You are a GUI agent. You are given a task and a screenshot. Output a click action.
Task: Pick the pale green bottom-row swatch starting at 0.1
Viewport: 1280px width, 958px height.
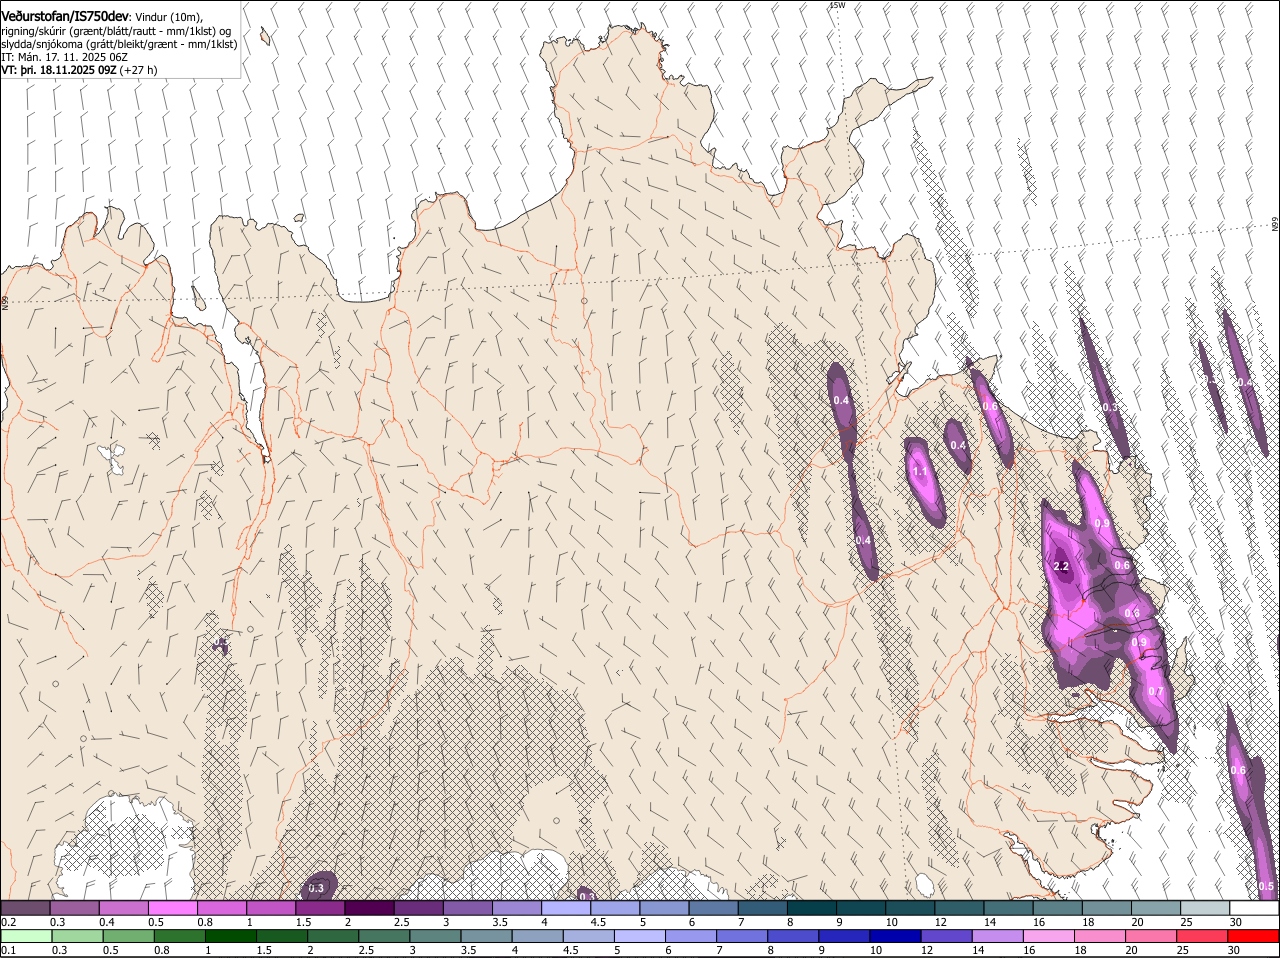26,936
